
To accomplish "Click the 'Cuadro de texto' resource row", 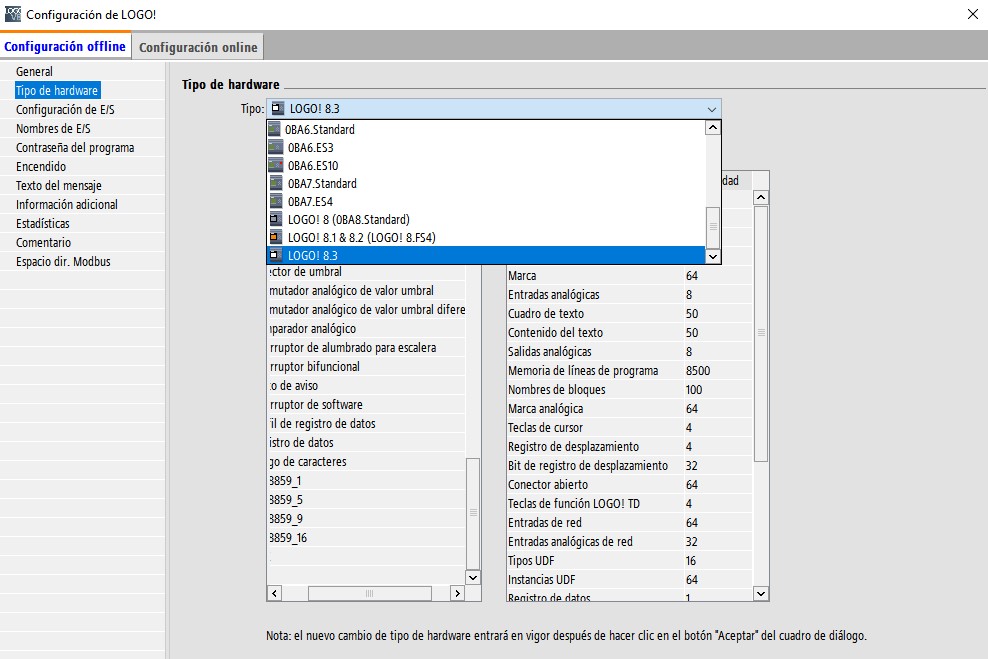I will [x=629, y=314].
